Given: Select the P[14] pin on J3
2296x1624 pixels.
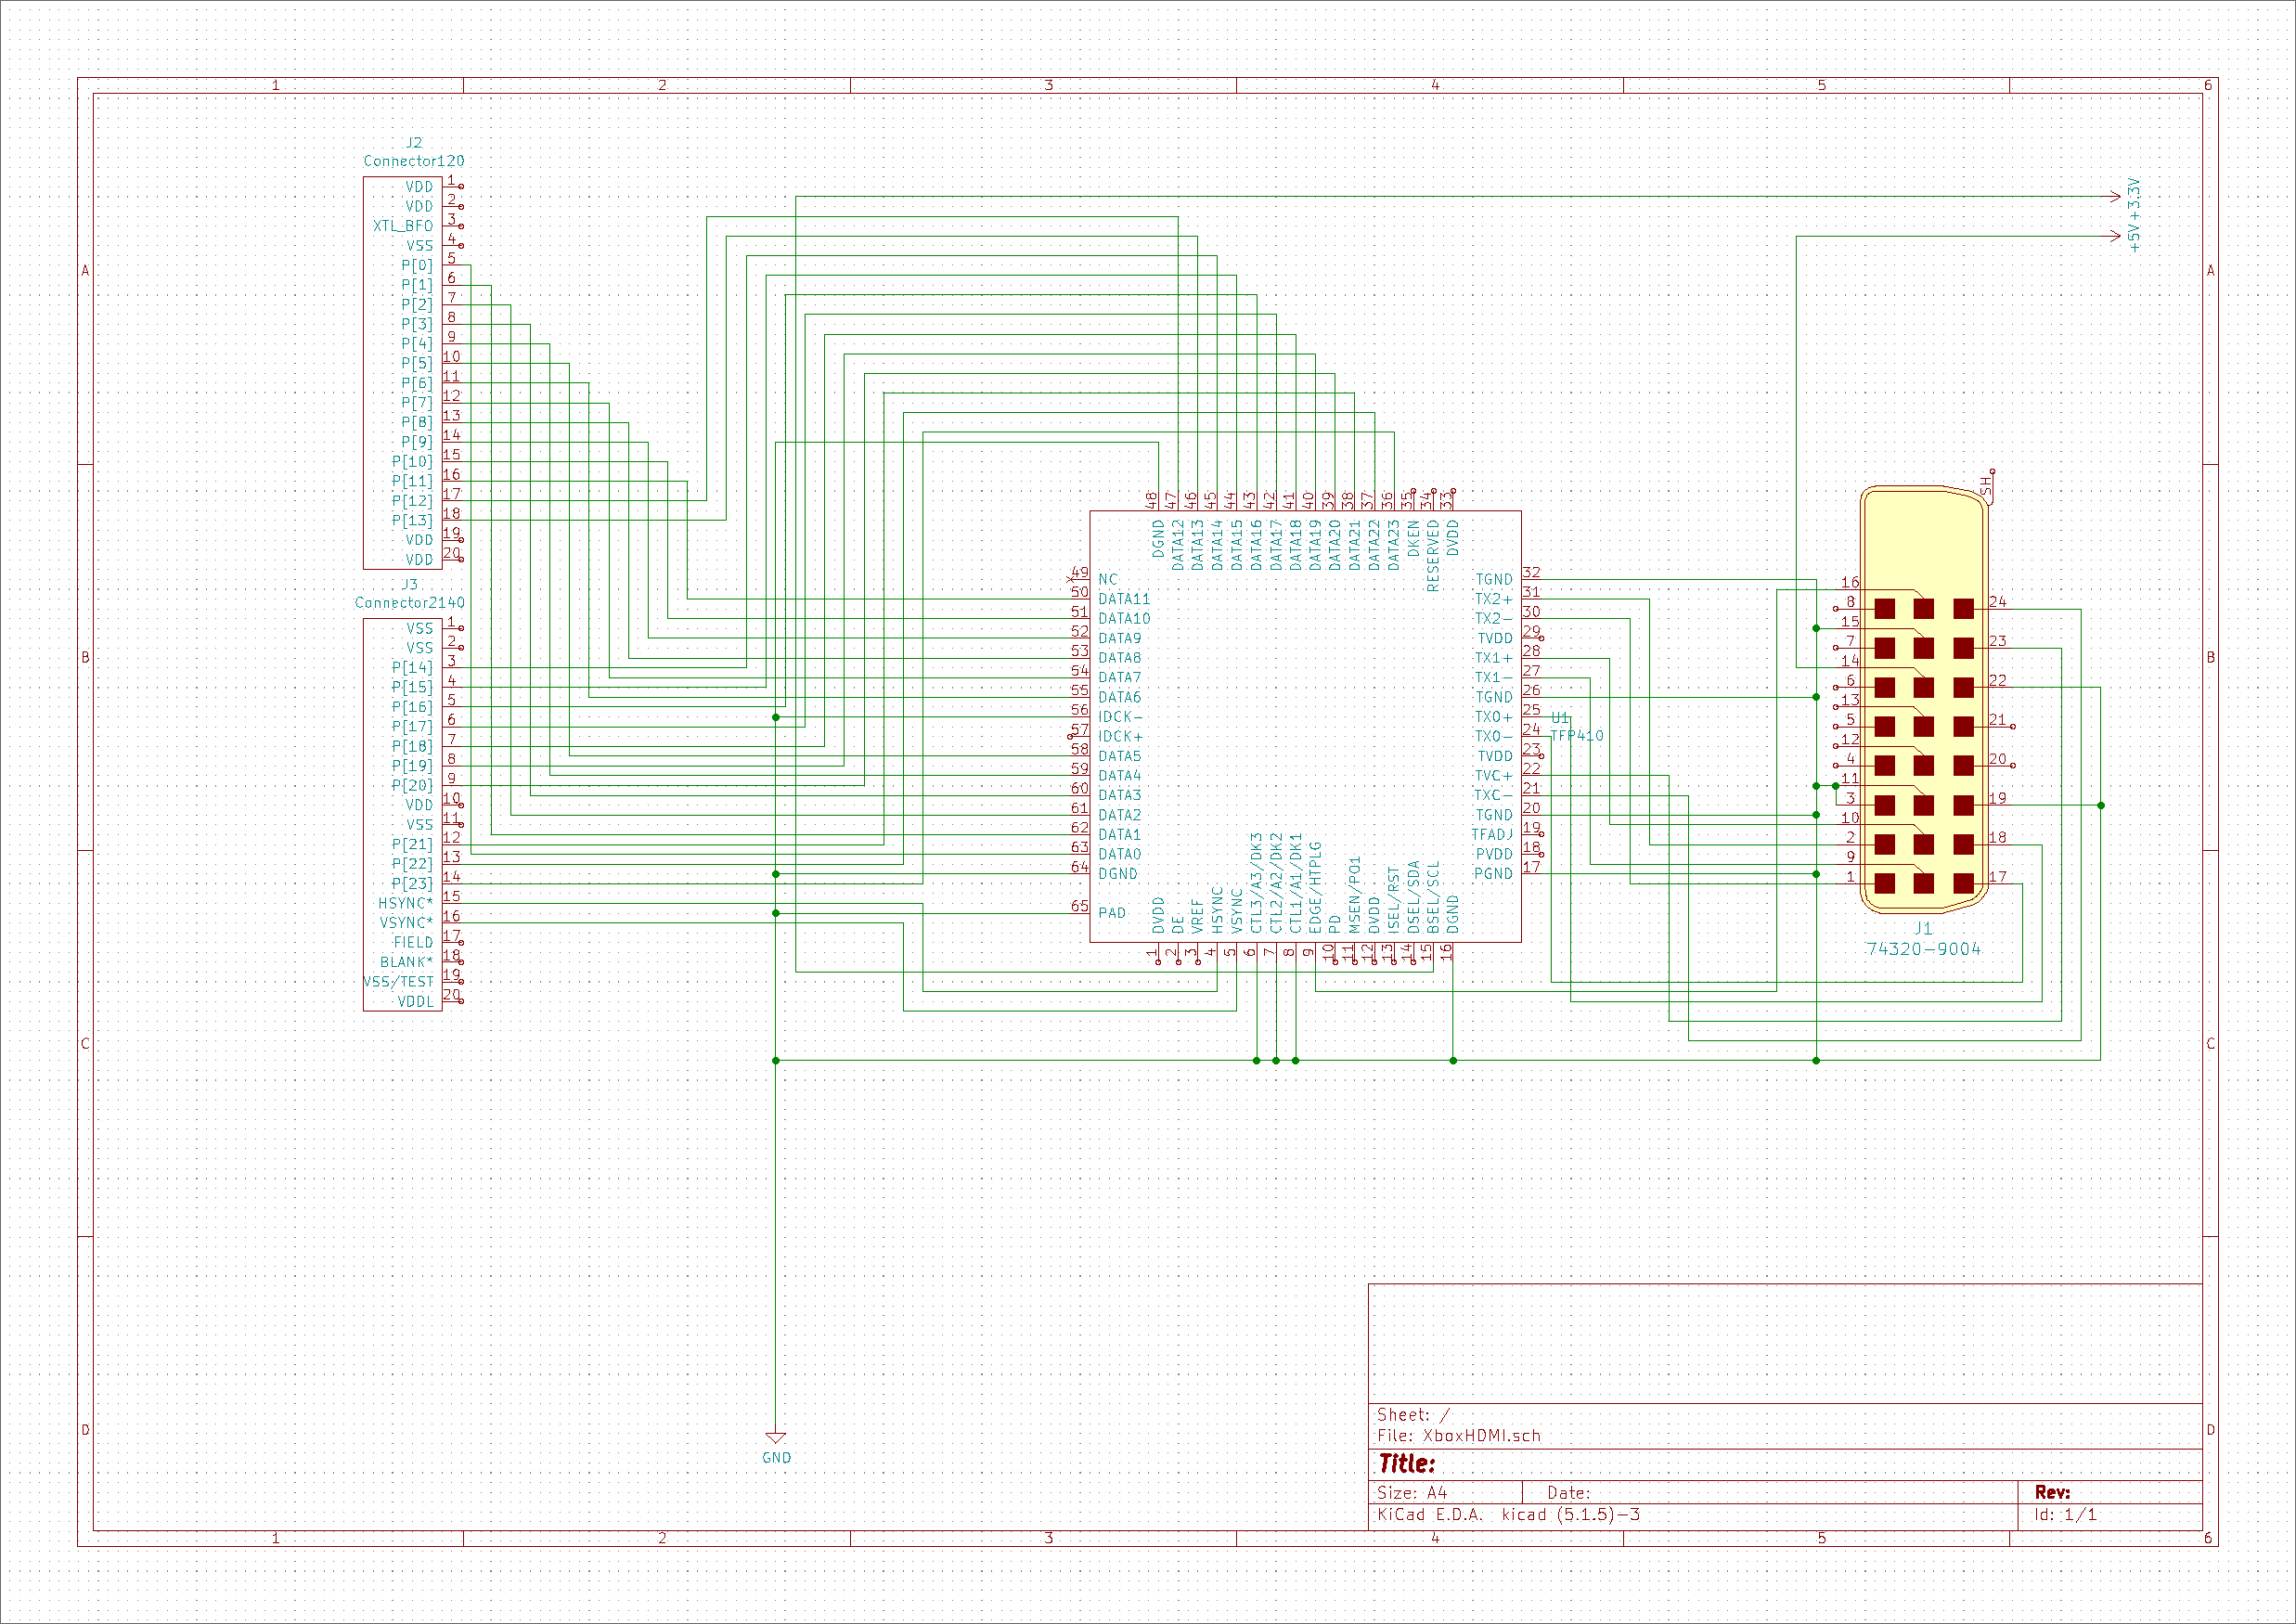Looking at the screenshot, I should pyautogui.click(x=412, y=667).
